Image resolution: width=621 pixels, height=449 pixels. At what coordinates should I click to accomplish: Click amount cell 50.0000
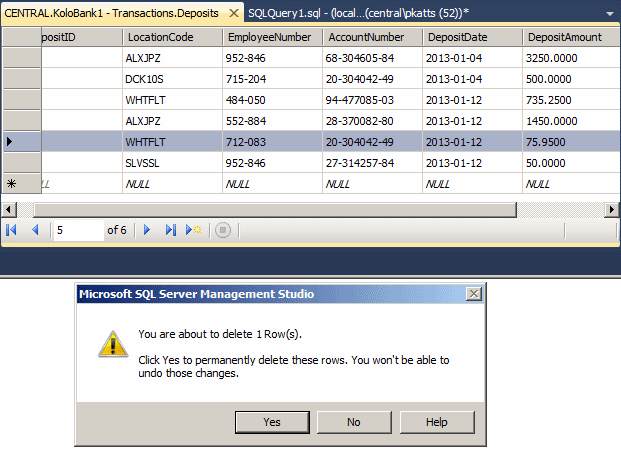click(x=571, y=163)
